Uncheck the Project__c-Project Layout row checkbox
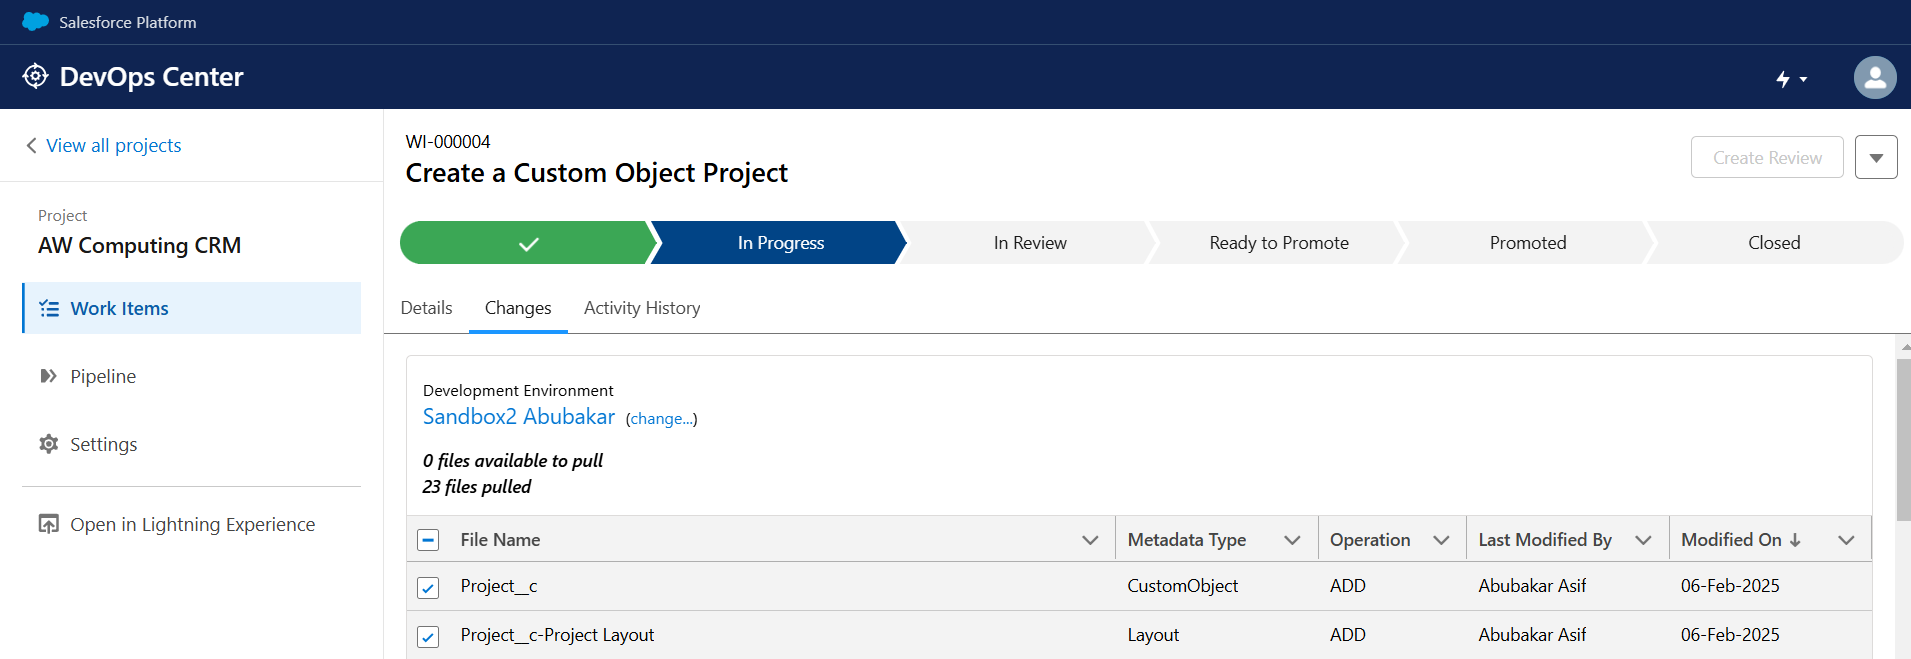Viewport: 1911px width, 659px height. [428, 636]
